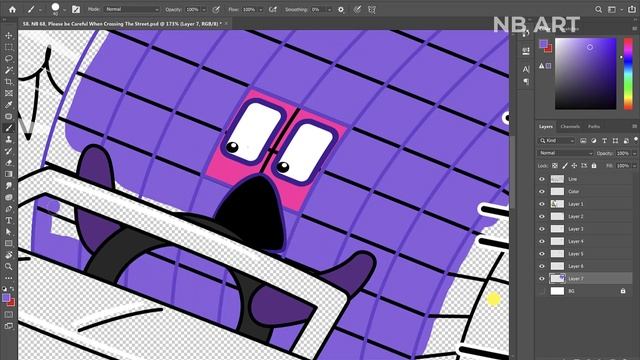The width and height of the screenshot is (640, 360).
Task: Select the Magic Wand tool
Action: [9, 70]
